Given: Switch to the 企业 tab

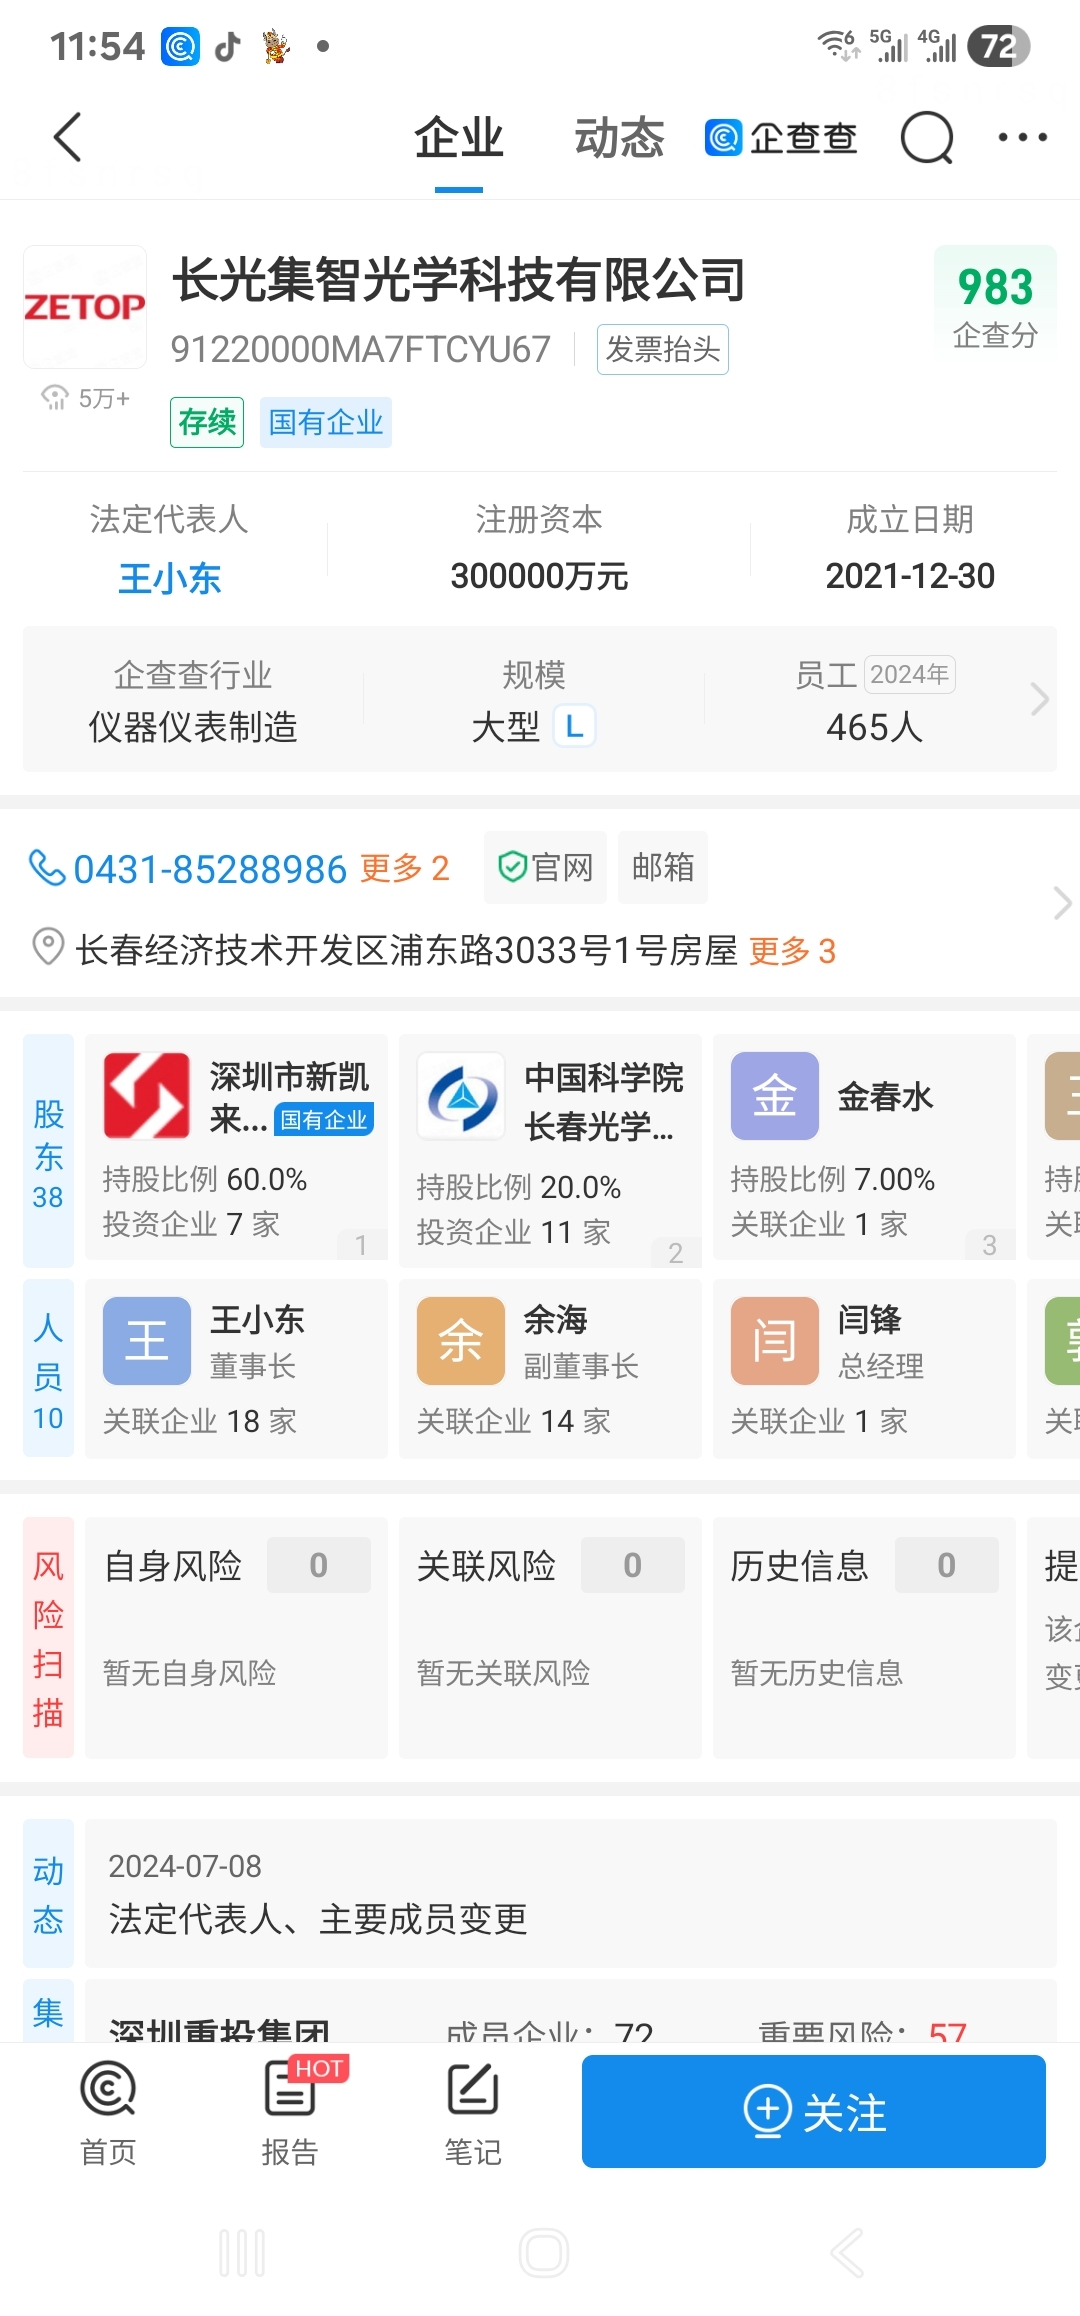Looking at the screenshot, I should click(x=459, y=138).
